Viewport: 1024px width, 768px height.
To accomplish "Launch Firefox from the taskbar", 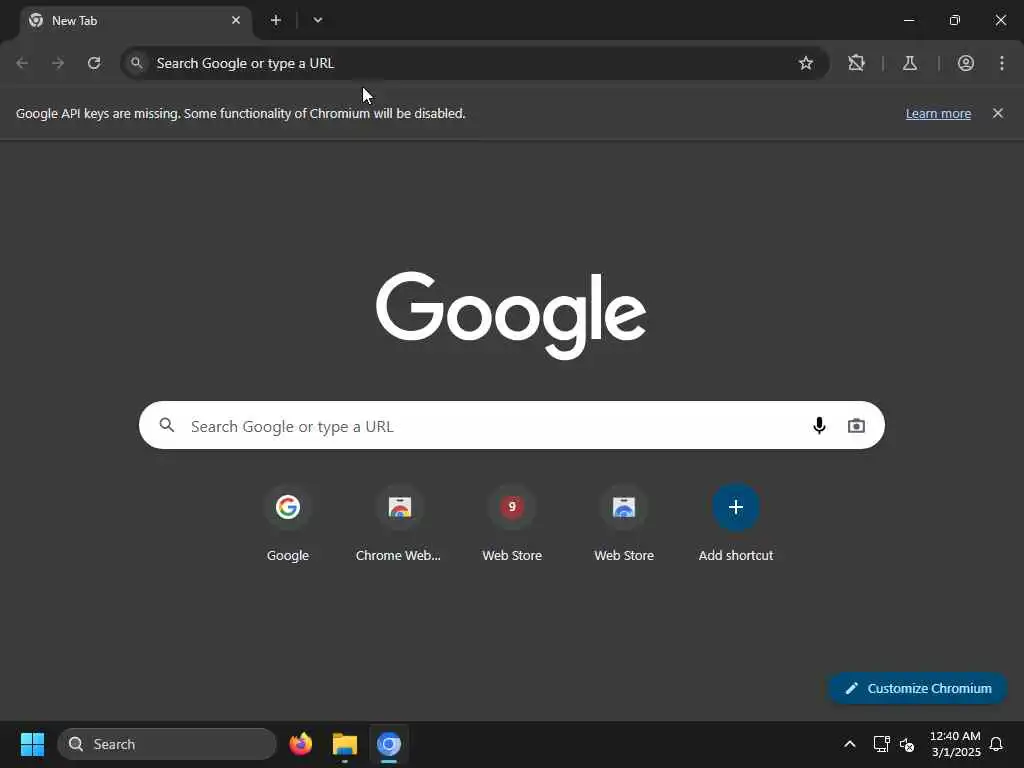I will 301,744.
